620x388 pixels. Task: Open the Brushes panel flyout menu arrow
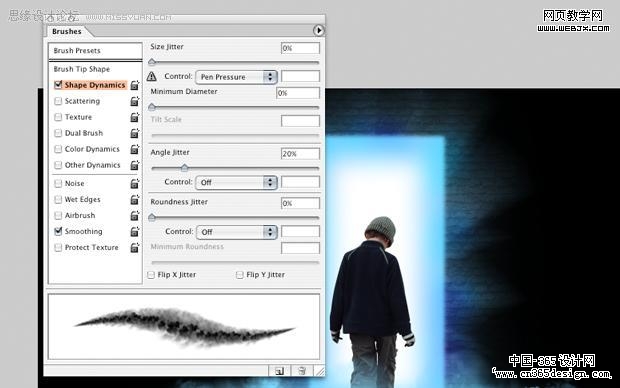(318, 30)
